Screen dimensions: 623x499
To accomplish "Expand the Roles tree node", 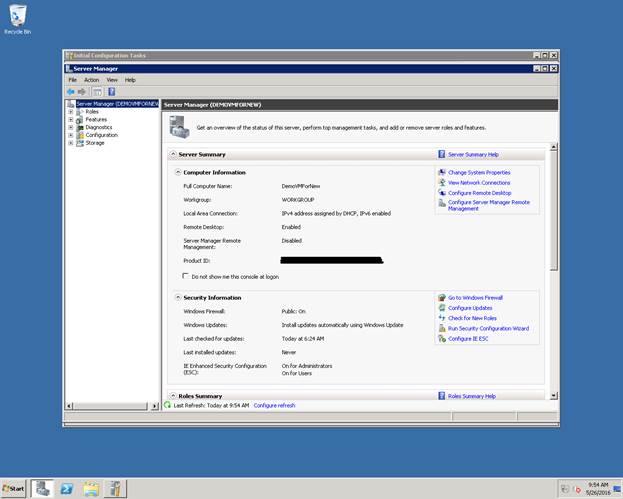I will [71, 112].
